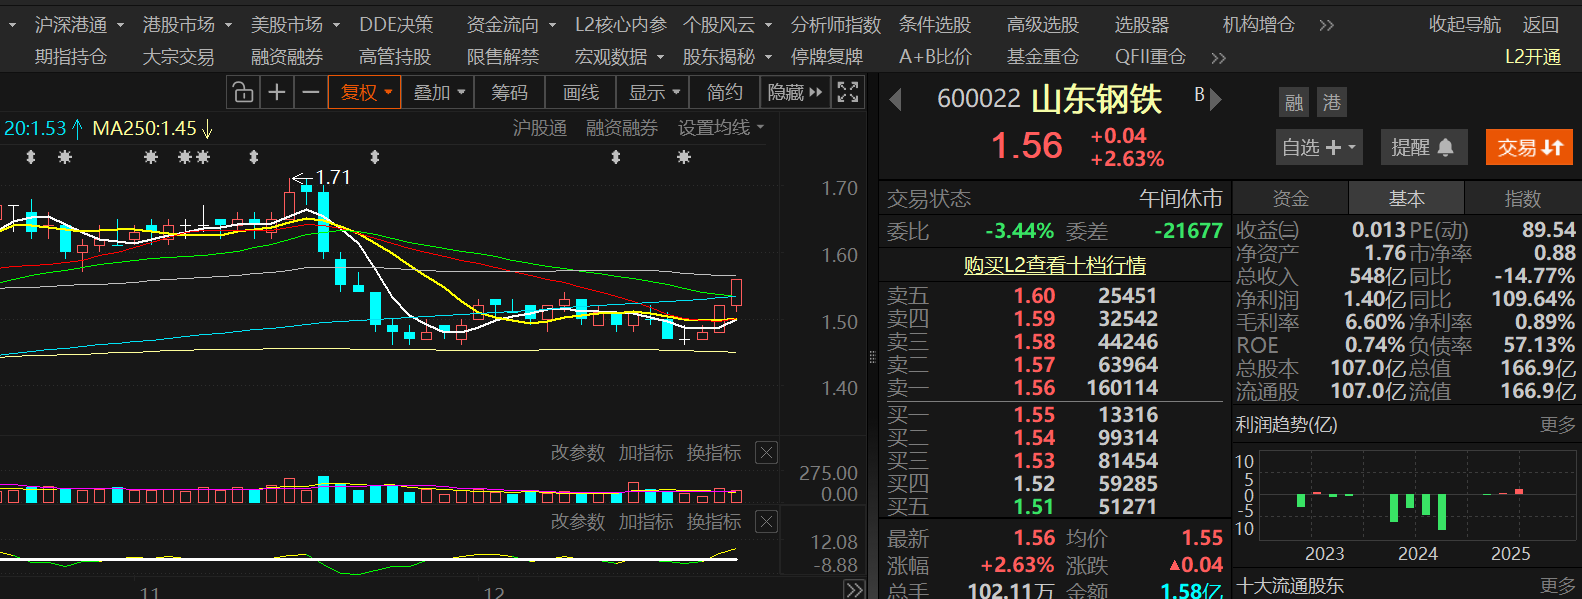Open 分析师指数 menu item

836,25
